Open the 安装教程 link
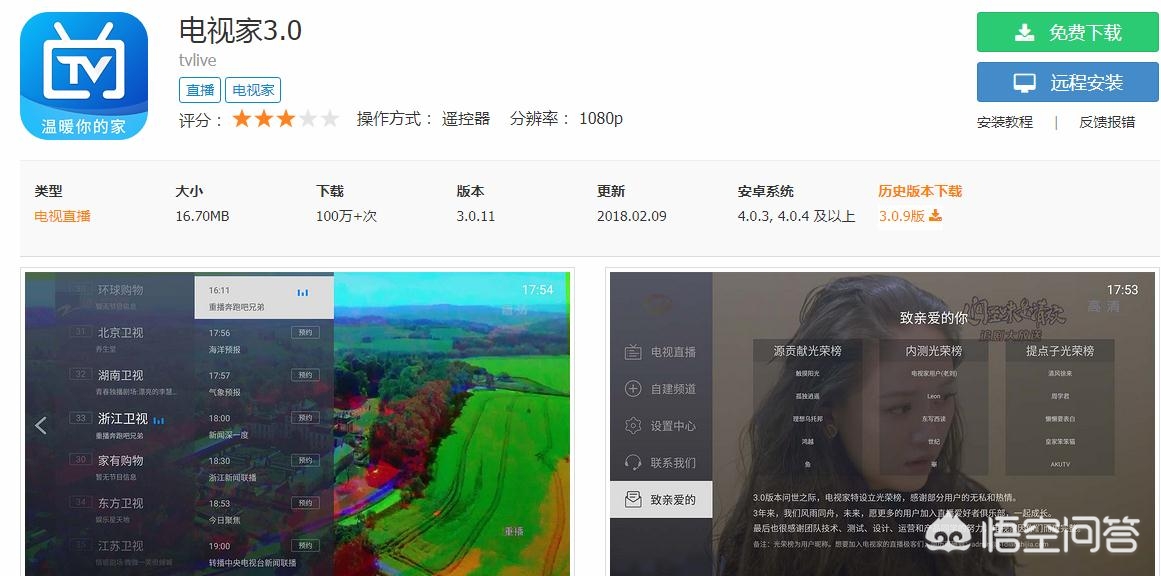 (x=1005, y=122)
